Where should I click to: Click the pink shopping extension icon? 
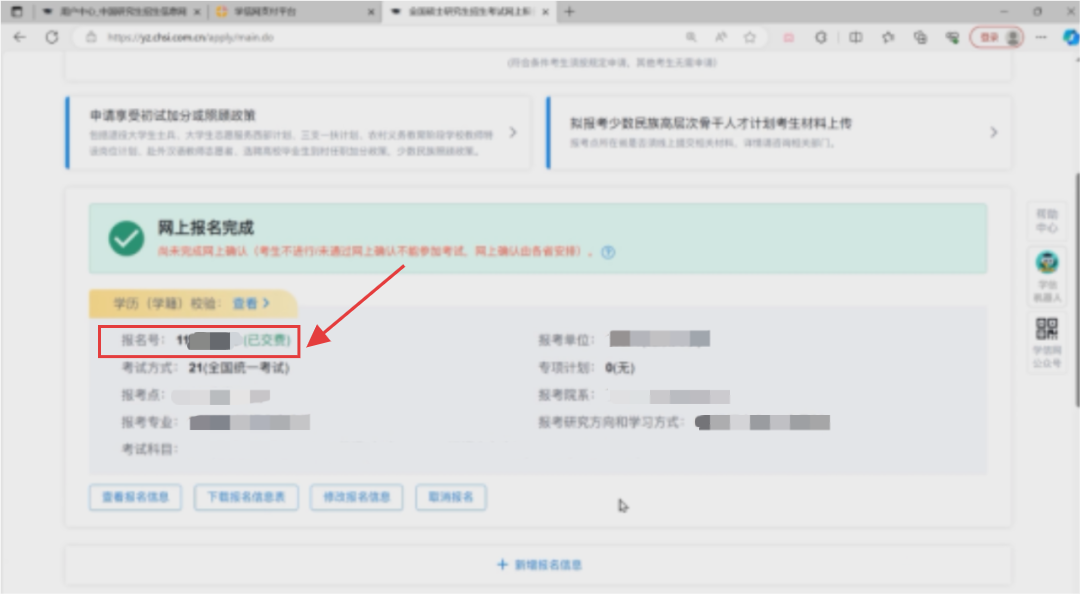tap(789, 37)
